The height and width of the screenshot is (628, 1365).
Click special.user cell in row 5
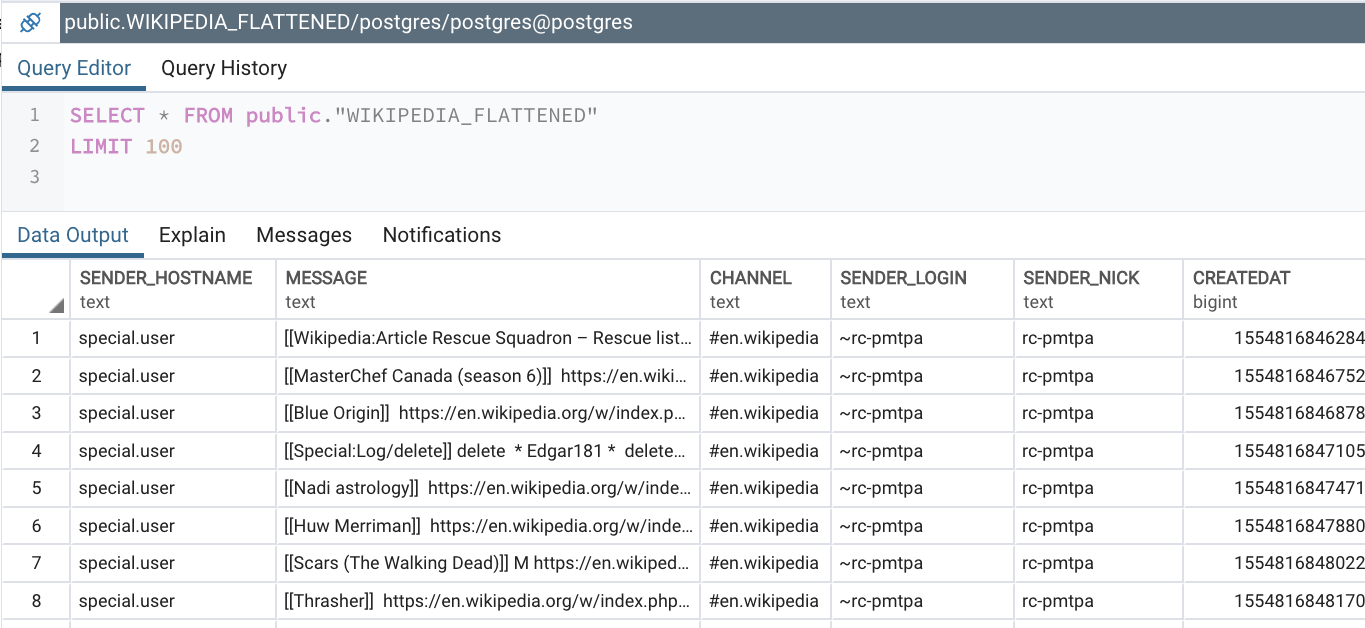tap(173, 488)
